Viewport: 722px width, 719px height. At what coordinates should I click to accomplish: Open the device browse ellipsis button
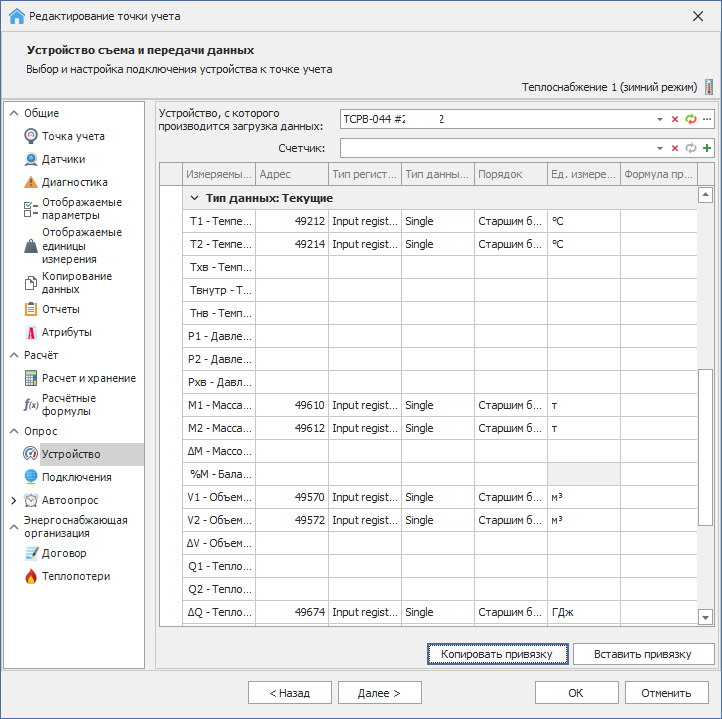(707, 119)
